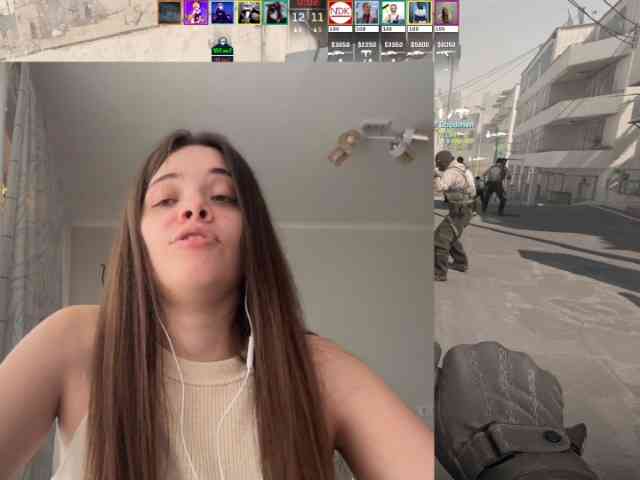This screenshot has width=640, height=480.
Task: Click the left team score 12
Action: click(x=298, y=17)
